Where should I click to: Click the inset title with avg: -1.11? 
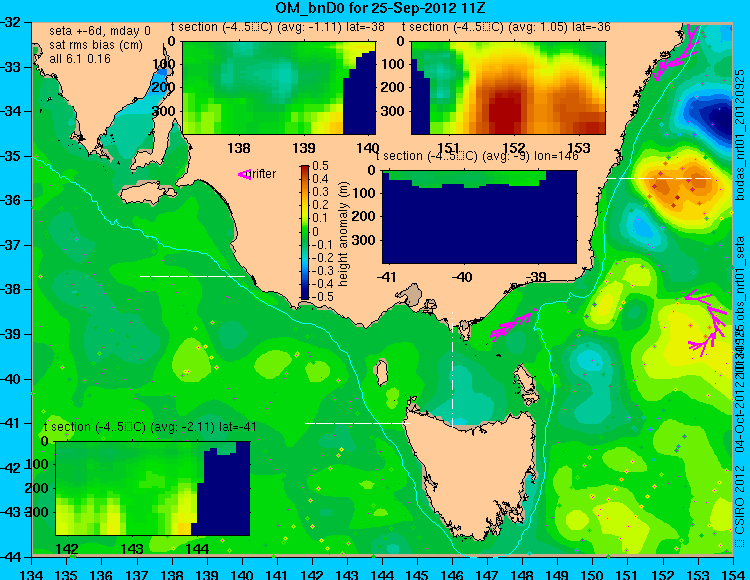pos(278,27)
